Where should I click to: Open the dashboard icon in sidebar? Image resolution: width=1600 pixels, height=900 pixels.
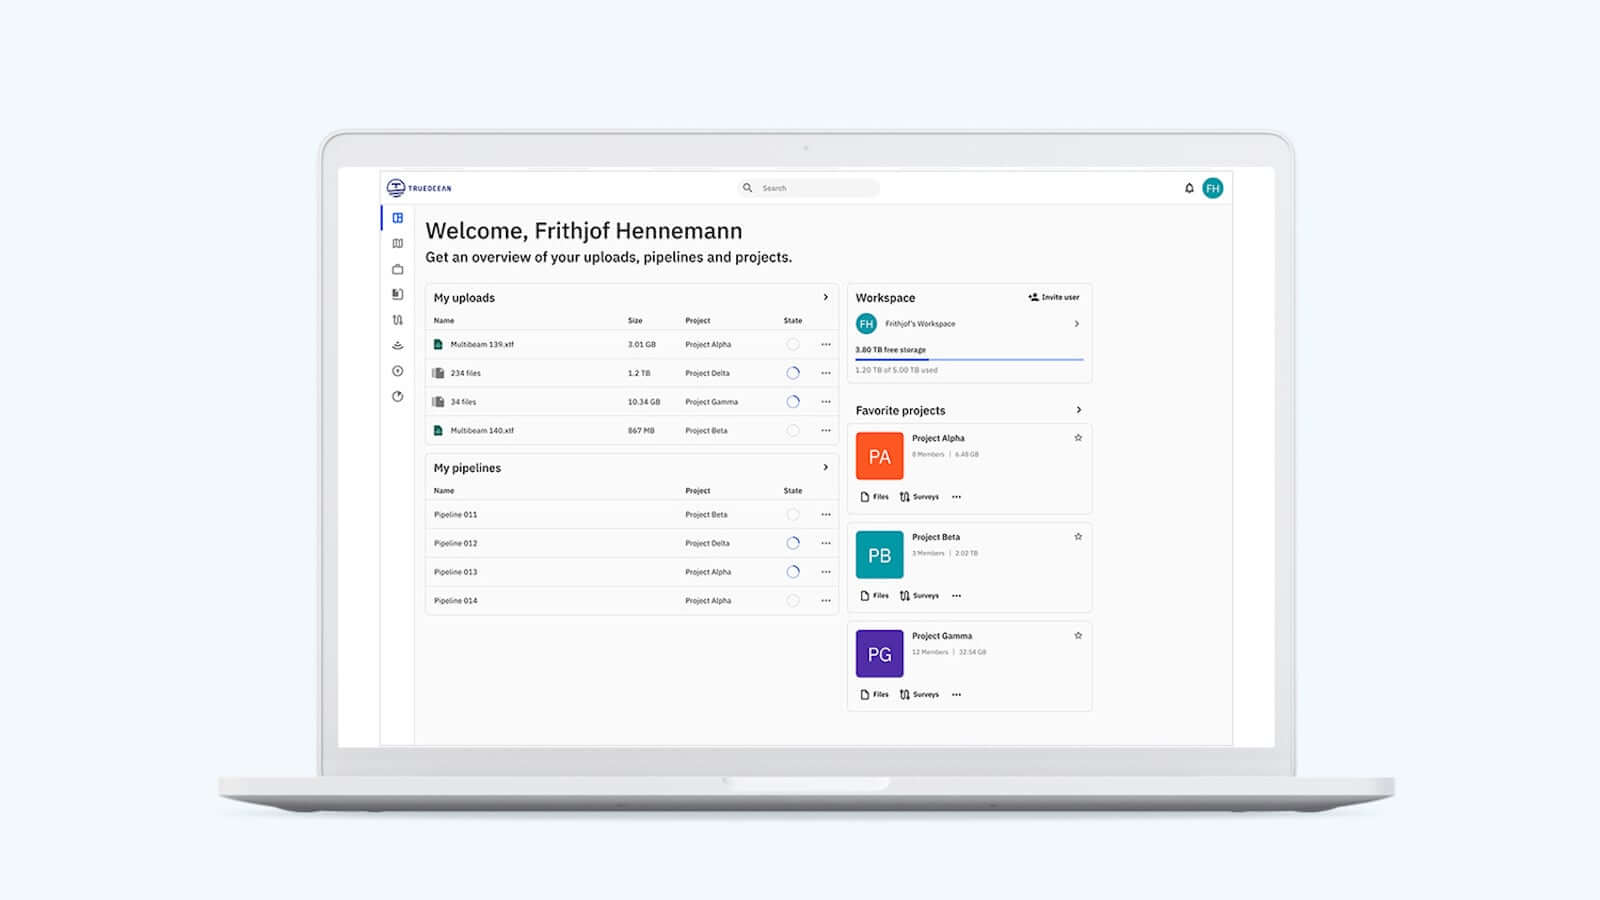[398, 218]
